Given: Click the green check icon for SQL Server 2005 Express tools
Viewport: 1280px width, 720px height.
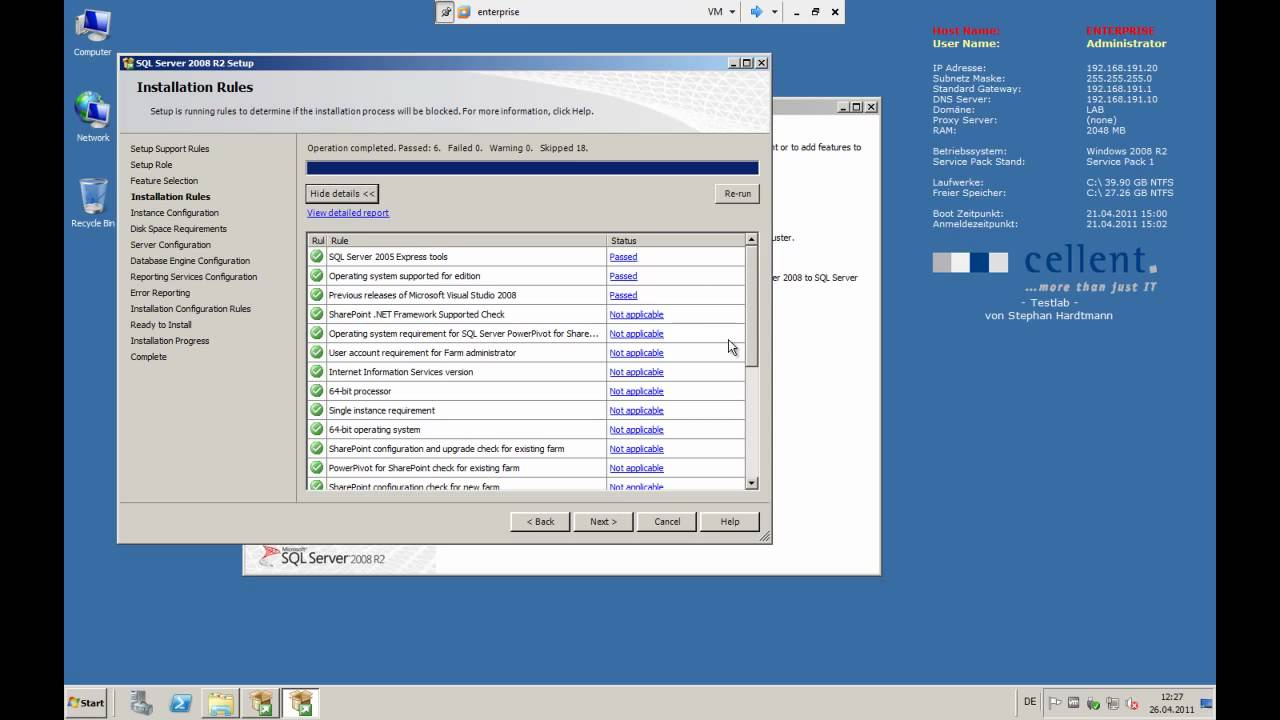Looking at the screenshot, I should pos(317,257).
